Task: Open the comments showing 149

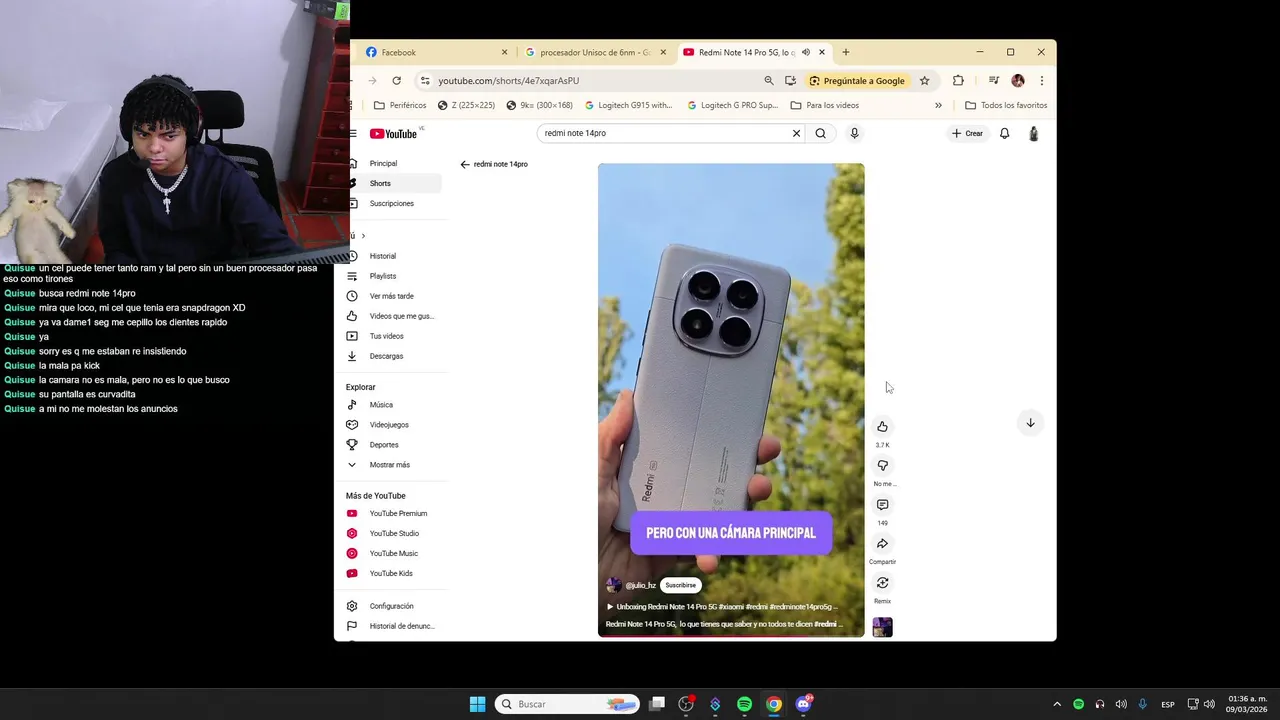Action: (x=882, y=505)
